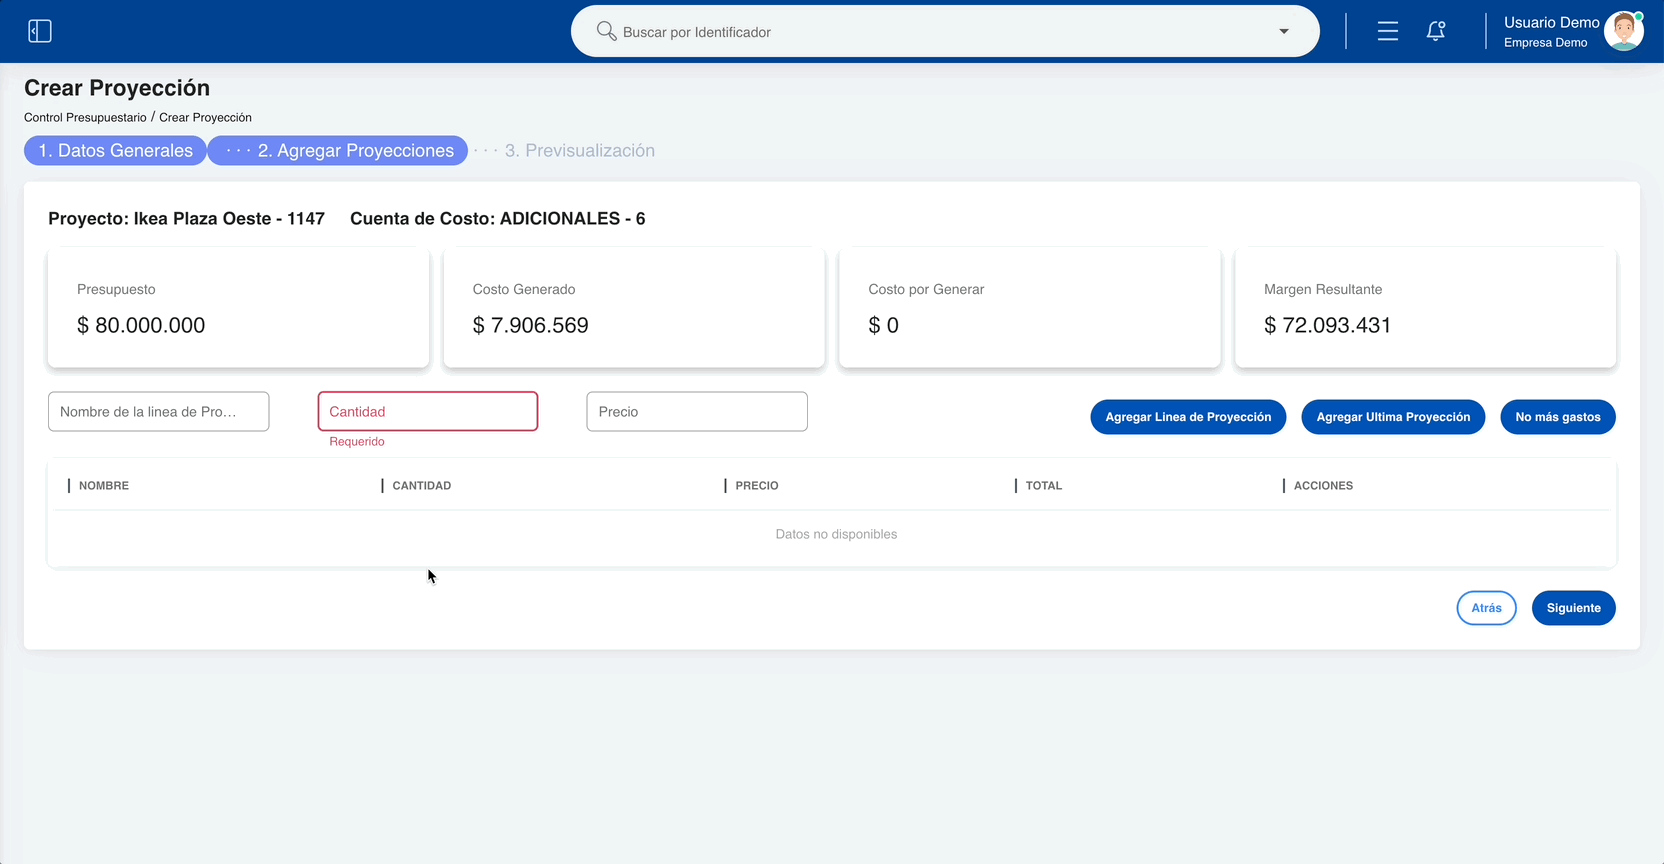The image size is (1664, 864).
Task: Click the Presupuesto $ 80.000.000 card
Action: pyautogui.click(x=239, y=307)
